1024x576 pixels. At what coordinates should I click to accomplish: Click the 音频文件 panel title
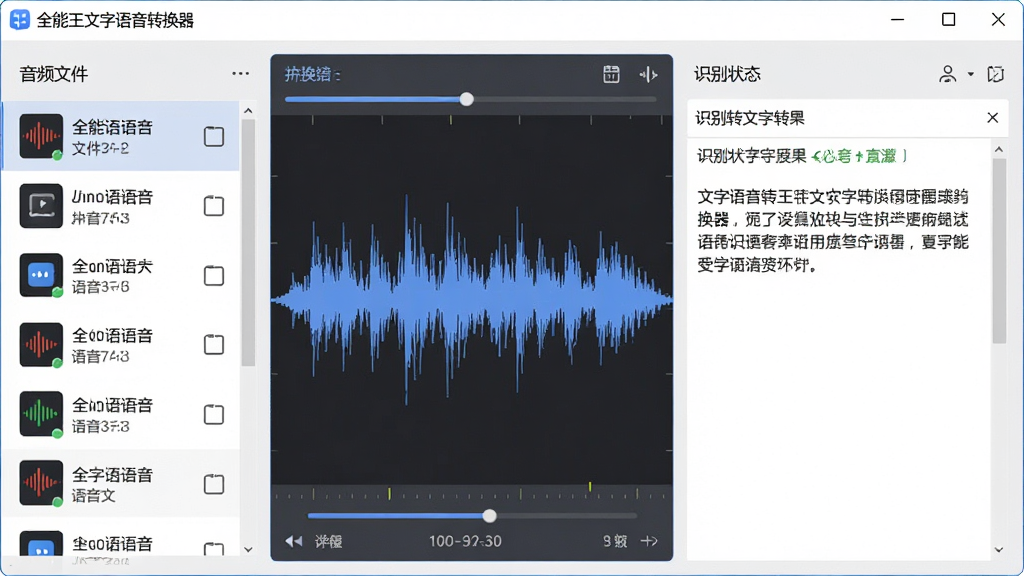54,74
